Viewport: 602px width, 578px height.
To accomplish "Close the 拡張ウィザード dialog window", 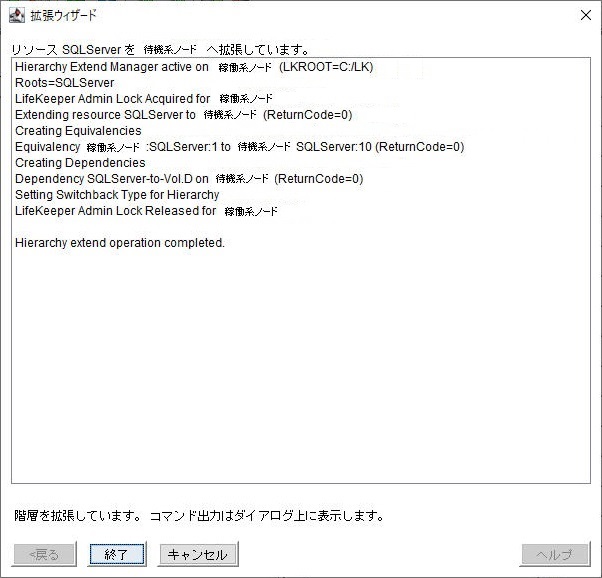I will (585, 15).
